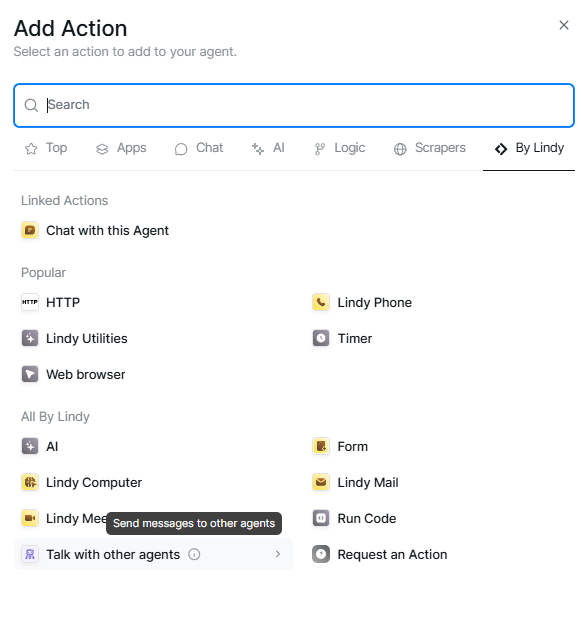Open Lindy Utilities via its sparkle icon

(30, 338)
